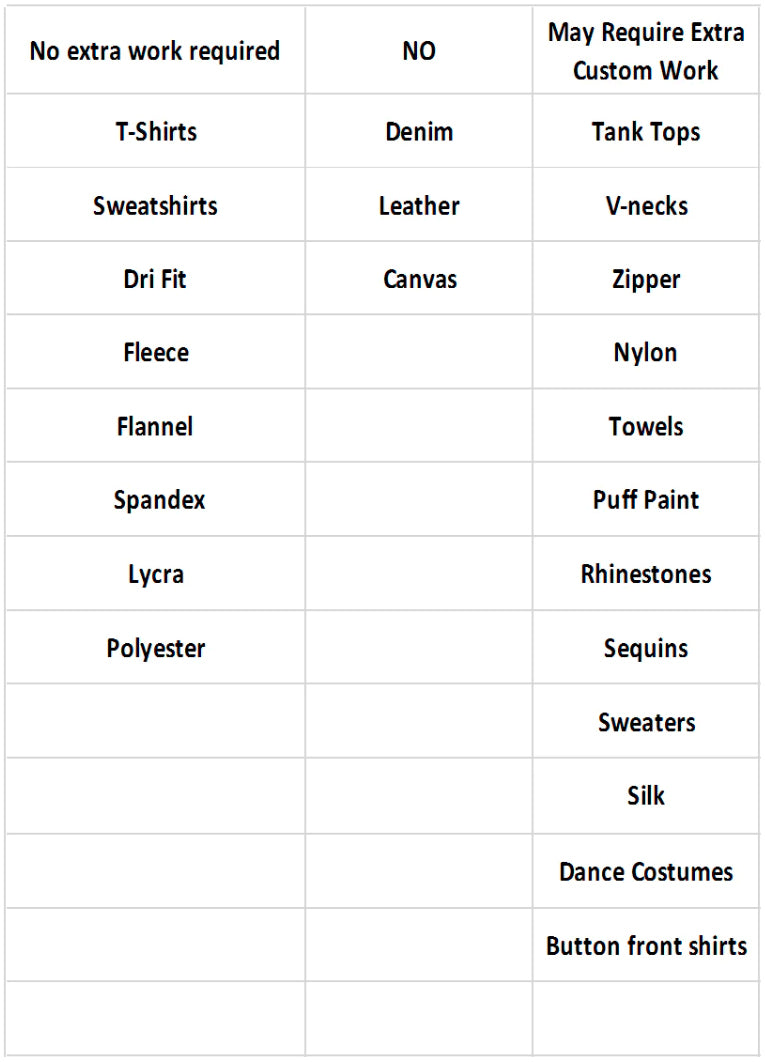Select the Puff Paint cell
Image resolution: width=765 pixels, height=1062 pixels.
(646, 500)
